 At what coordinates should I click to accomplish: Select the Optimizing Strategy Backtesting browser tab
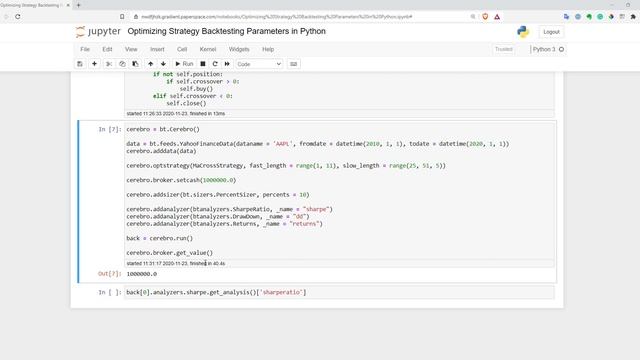click(x=31, y=5)
